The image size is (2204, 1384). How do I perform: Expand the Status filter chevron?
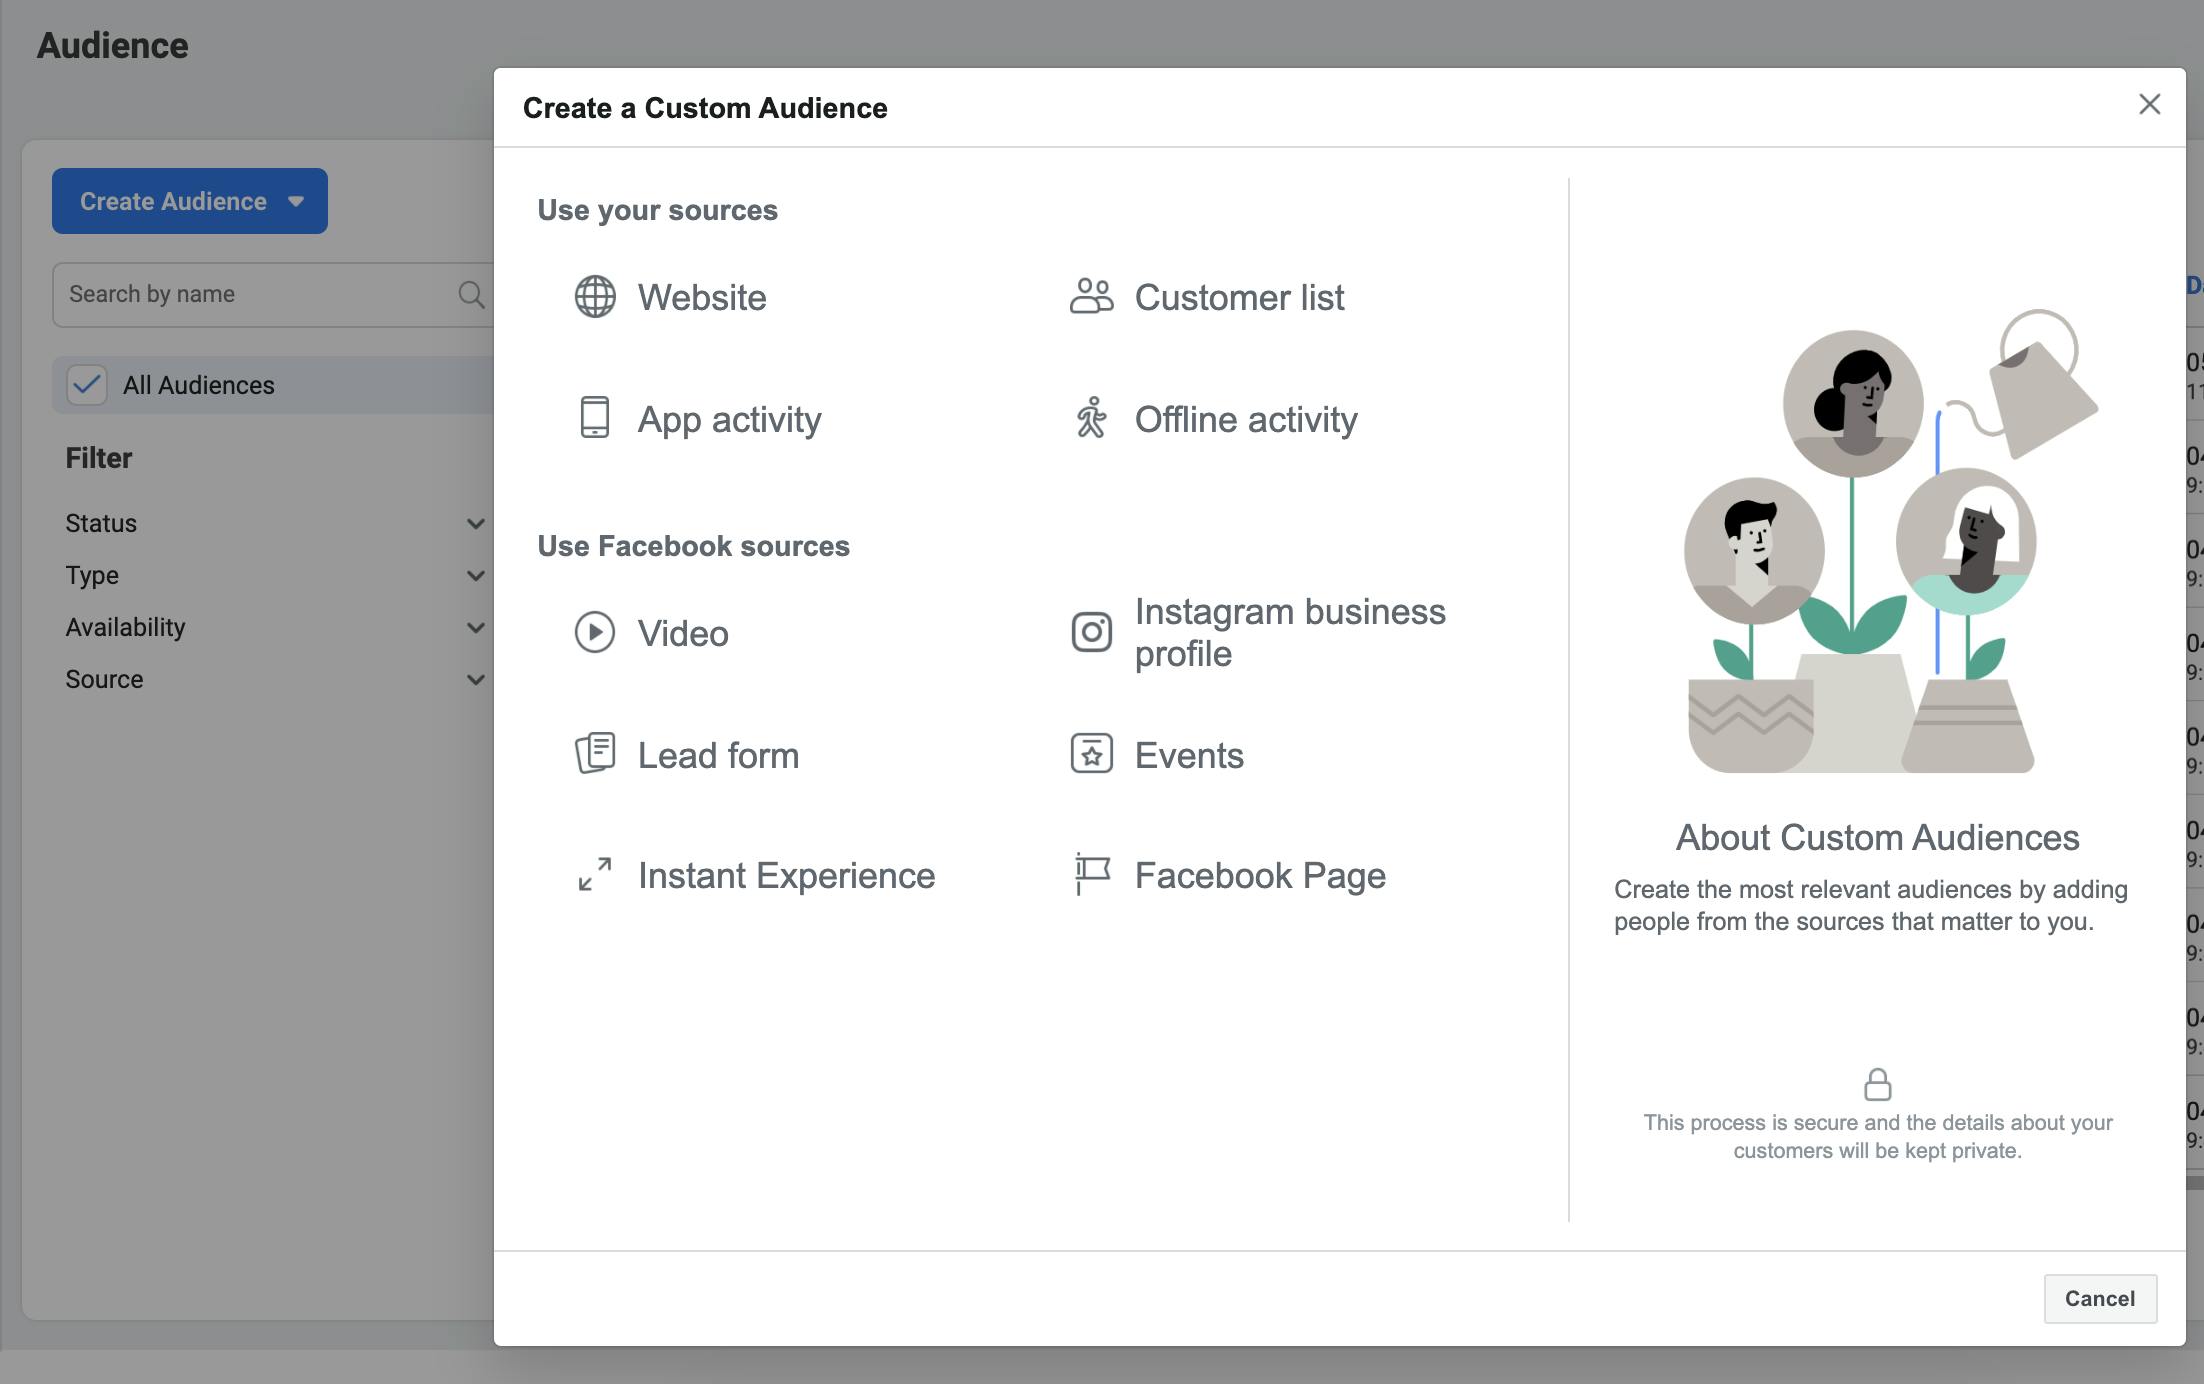click(476, 523)
